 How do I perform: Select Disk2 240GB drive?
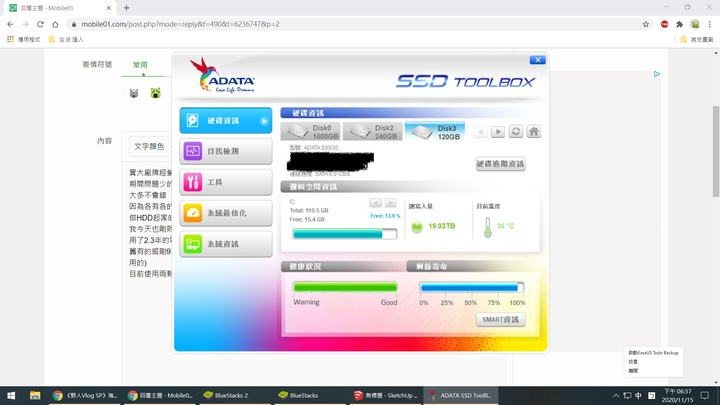pos(373,132)
